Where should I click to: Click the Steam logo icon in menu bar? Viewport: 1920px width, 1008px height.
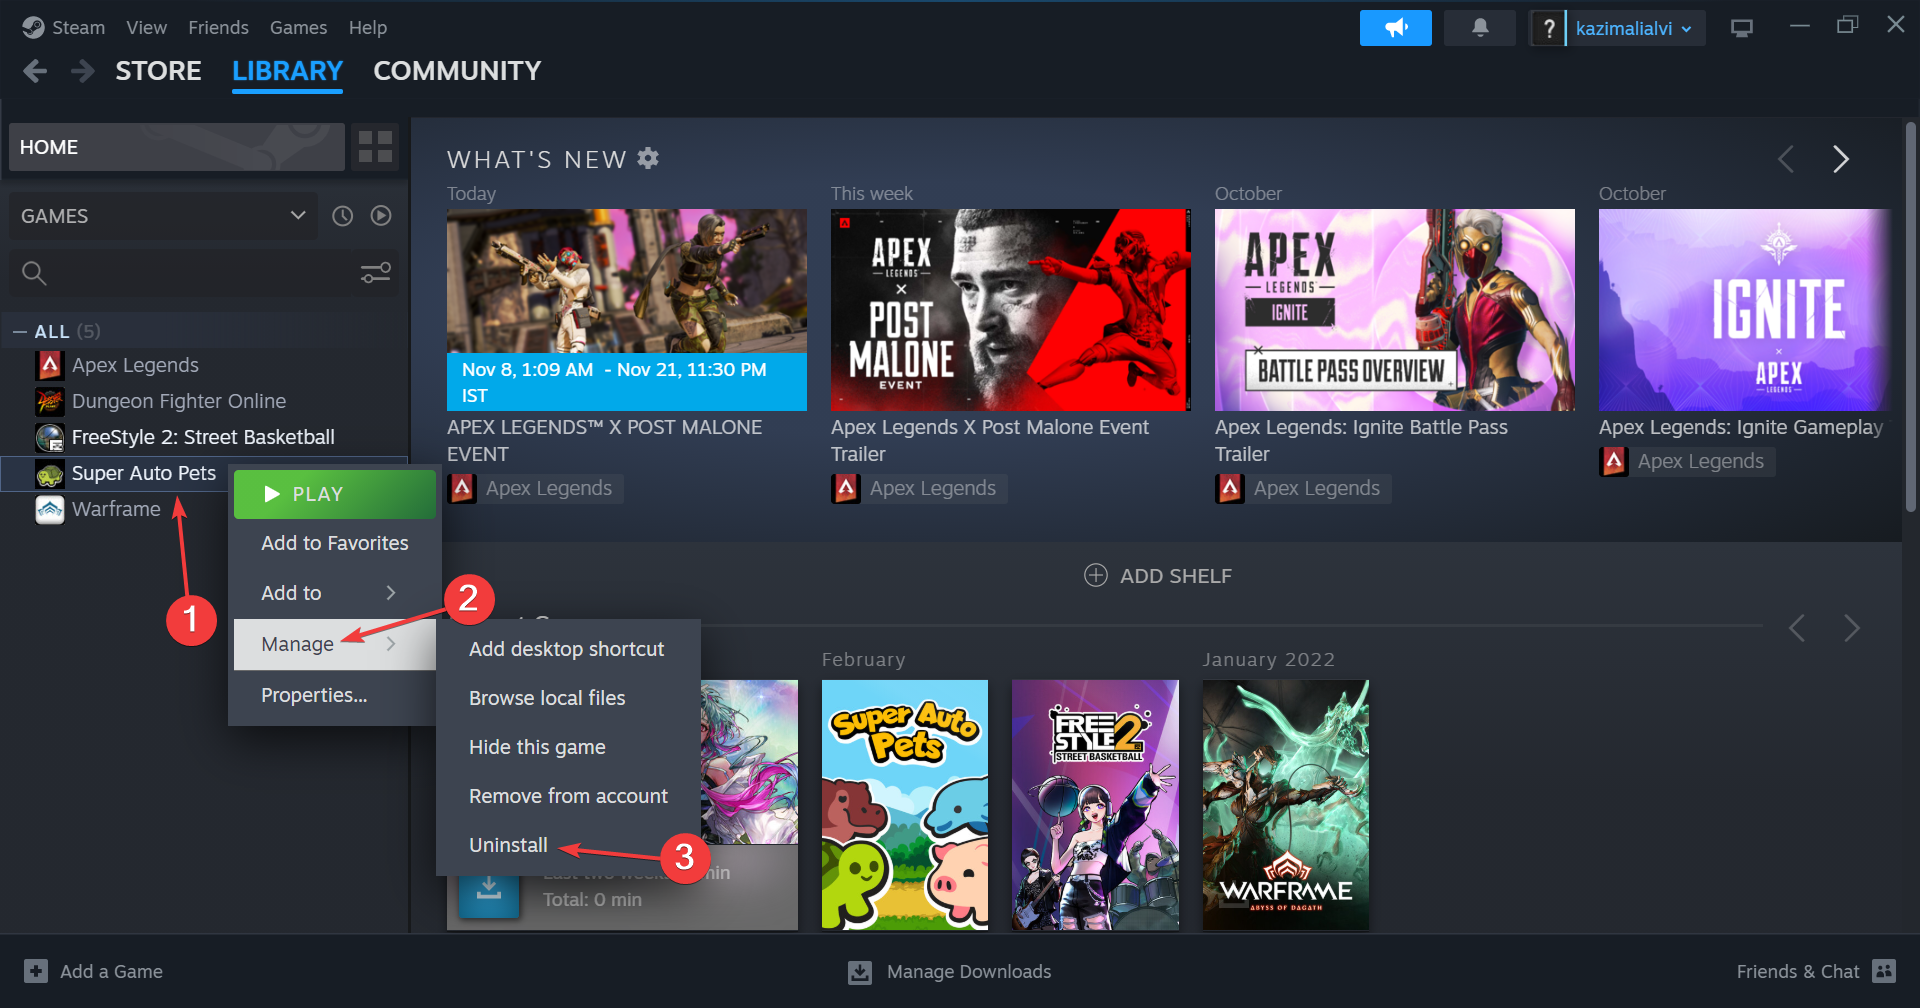[x=33, y=27]
